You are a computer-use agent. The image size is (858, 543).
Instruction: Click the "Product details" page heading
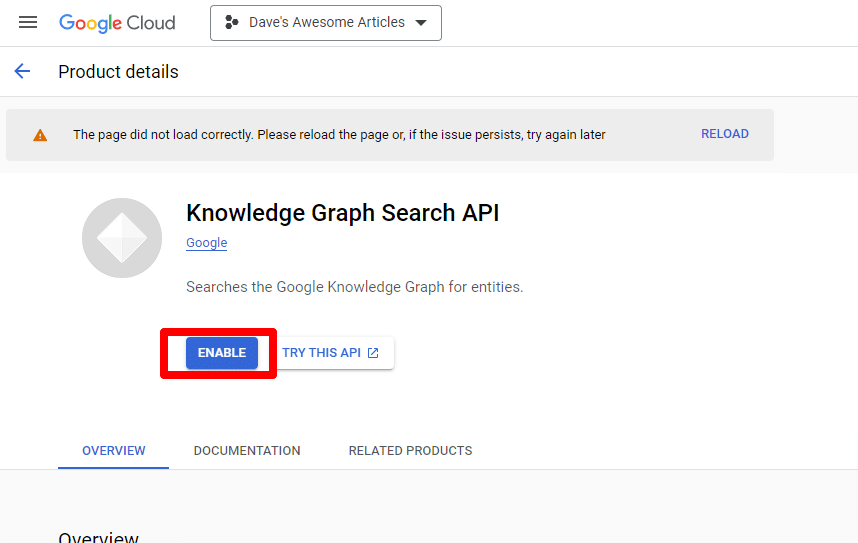click(118, 72)
